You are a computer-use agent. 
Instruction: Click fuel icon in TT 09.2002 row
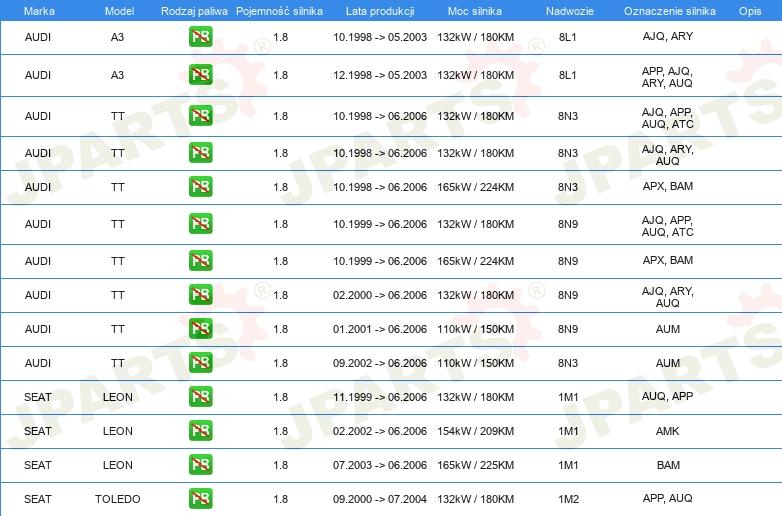pyautogui.click(x=200, y=362)
